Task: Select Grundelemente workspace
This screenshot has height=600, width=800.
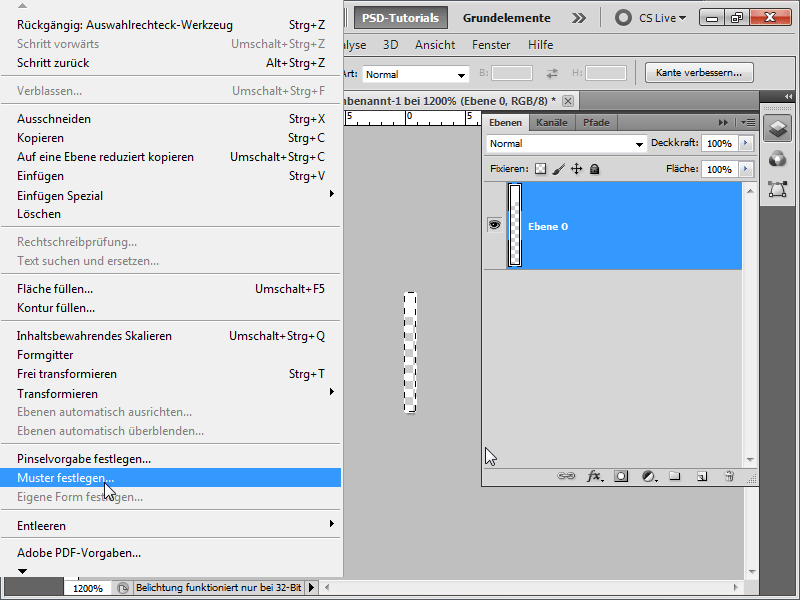Action: [507, 18]
